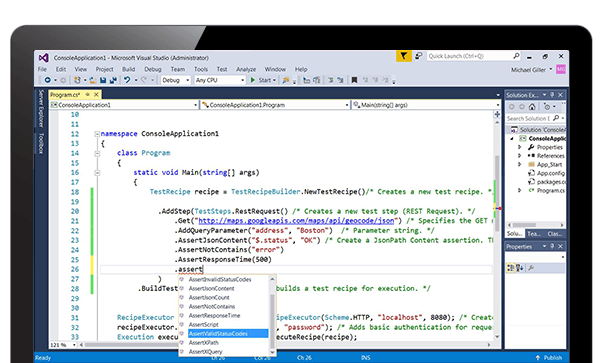Open the Any CPU platform dropdown
The width and height of the screenshot is (600, 363).
[x=220, y=80]
